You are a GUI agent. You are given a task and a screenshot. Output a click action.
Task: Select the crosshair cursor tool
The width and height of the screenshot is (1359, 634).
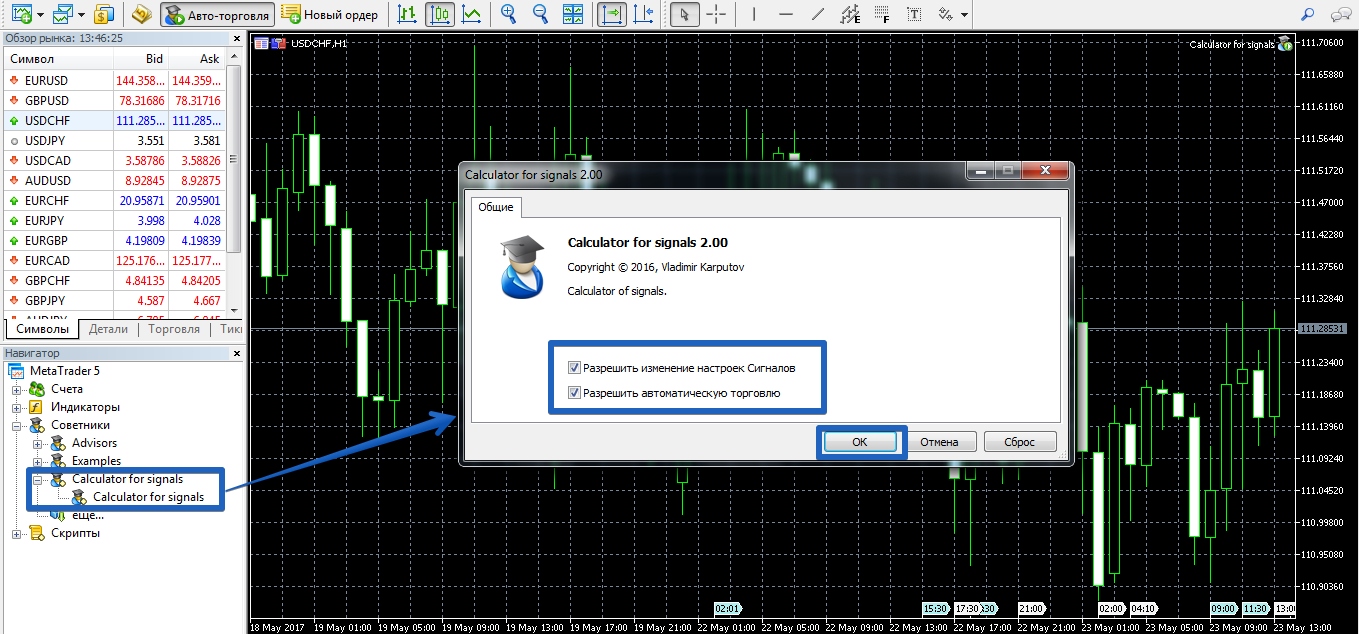(716, 14)
